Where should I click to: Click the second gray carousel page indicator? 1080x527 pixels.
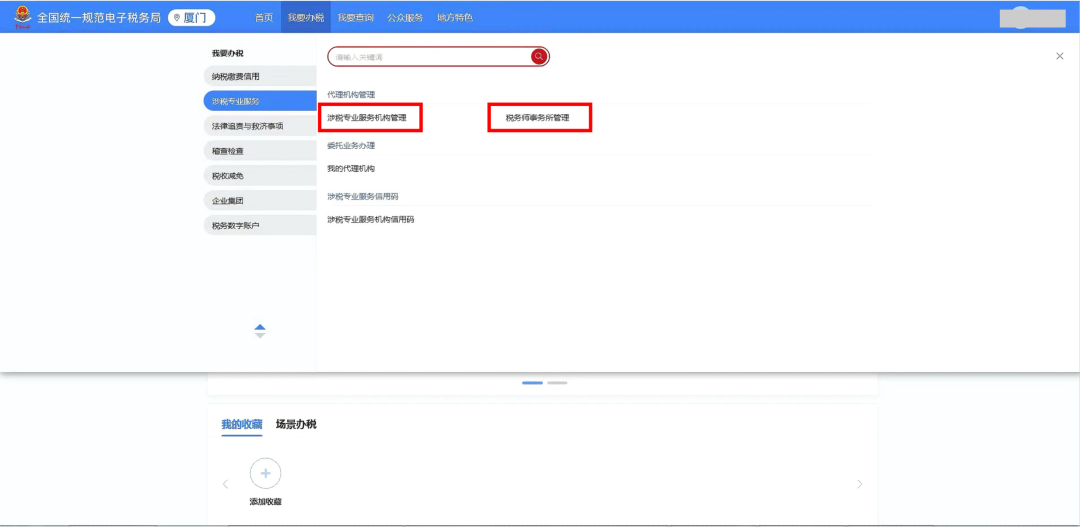[x=557, y=382]
